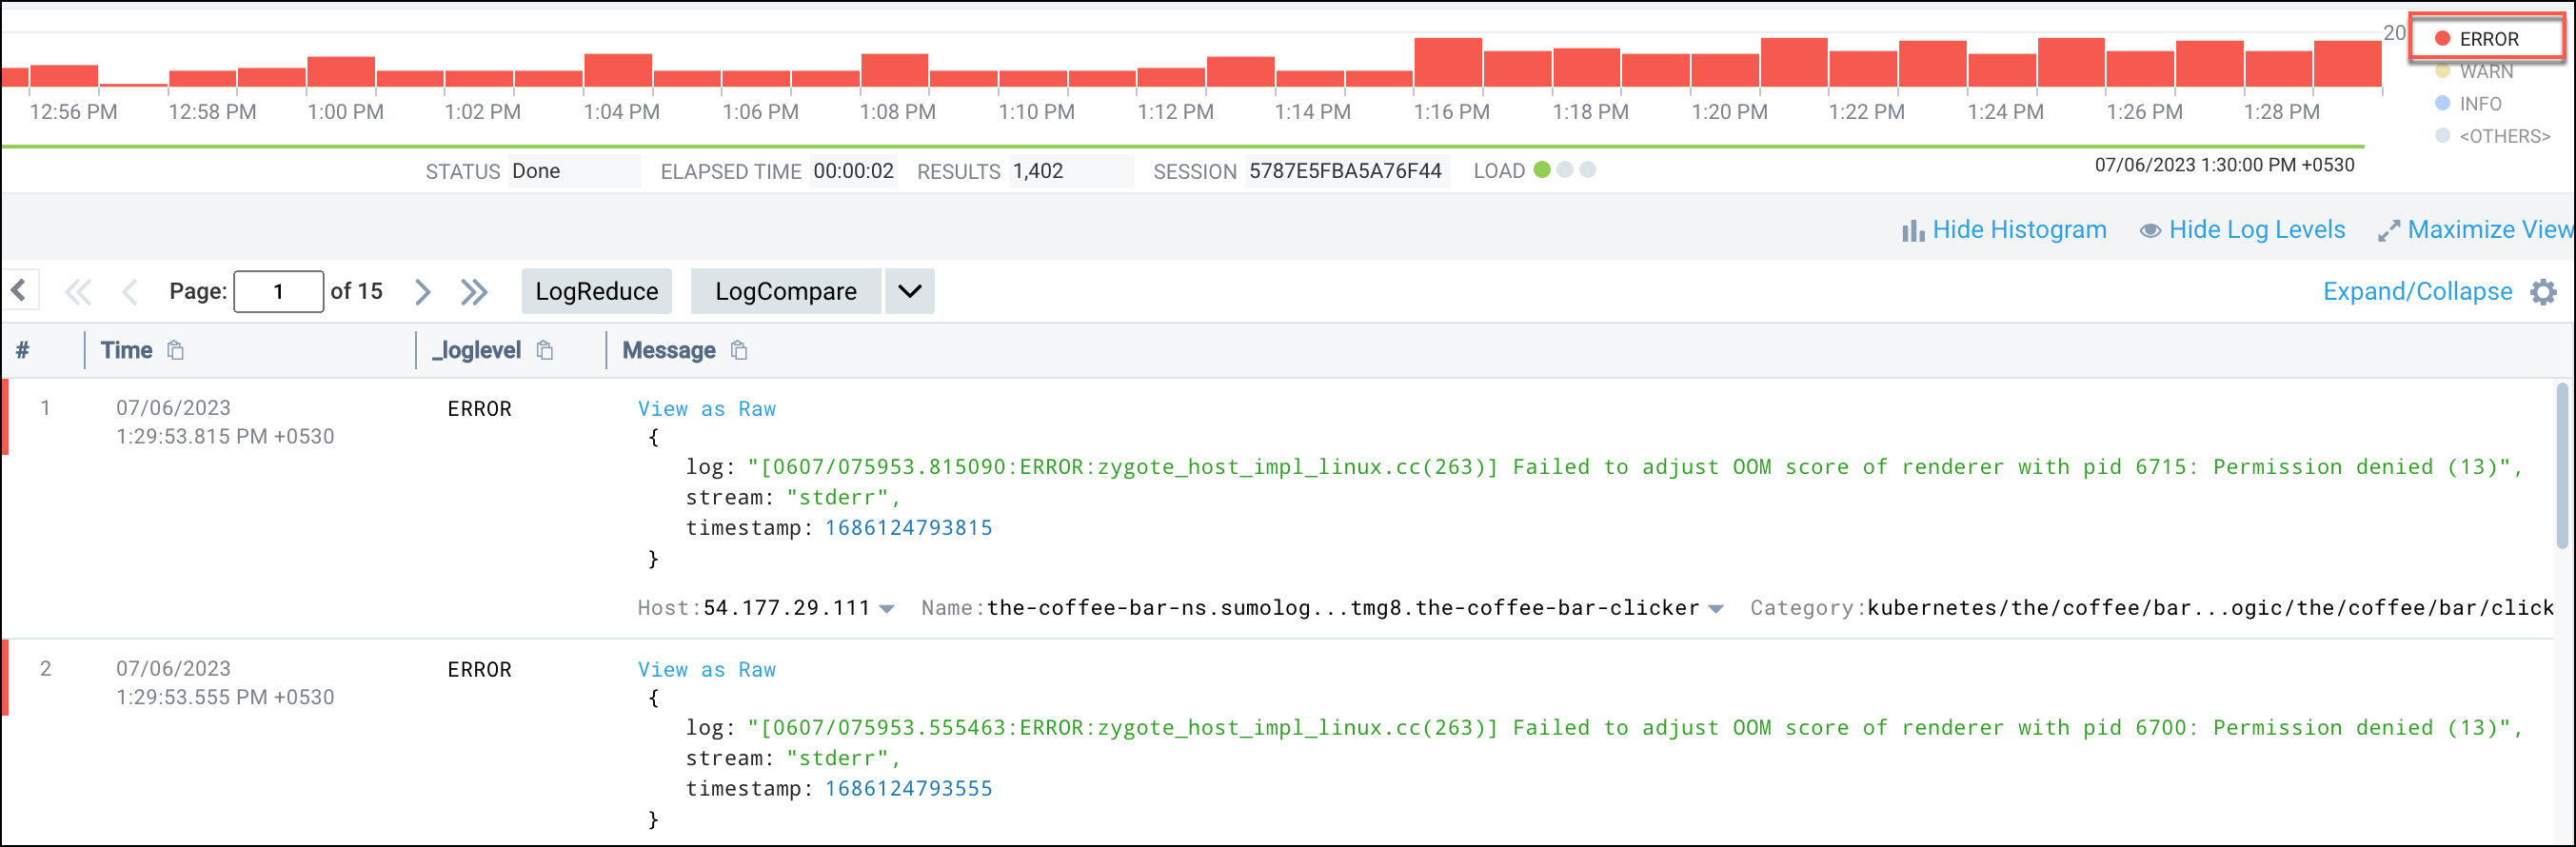This screenshot has width=2576, height=847.
Task: Copy the _loglevel column using its clipboard icon
Action: pos(545,350)
